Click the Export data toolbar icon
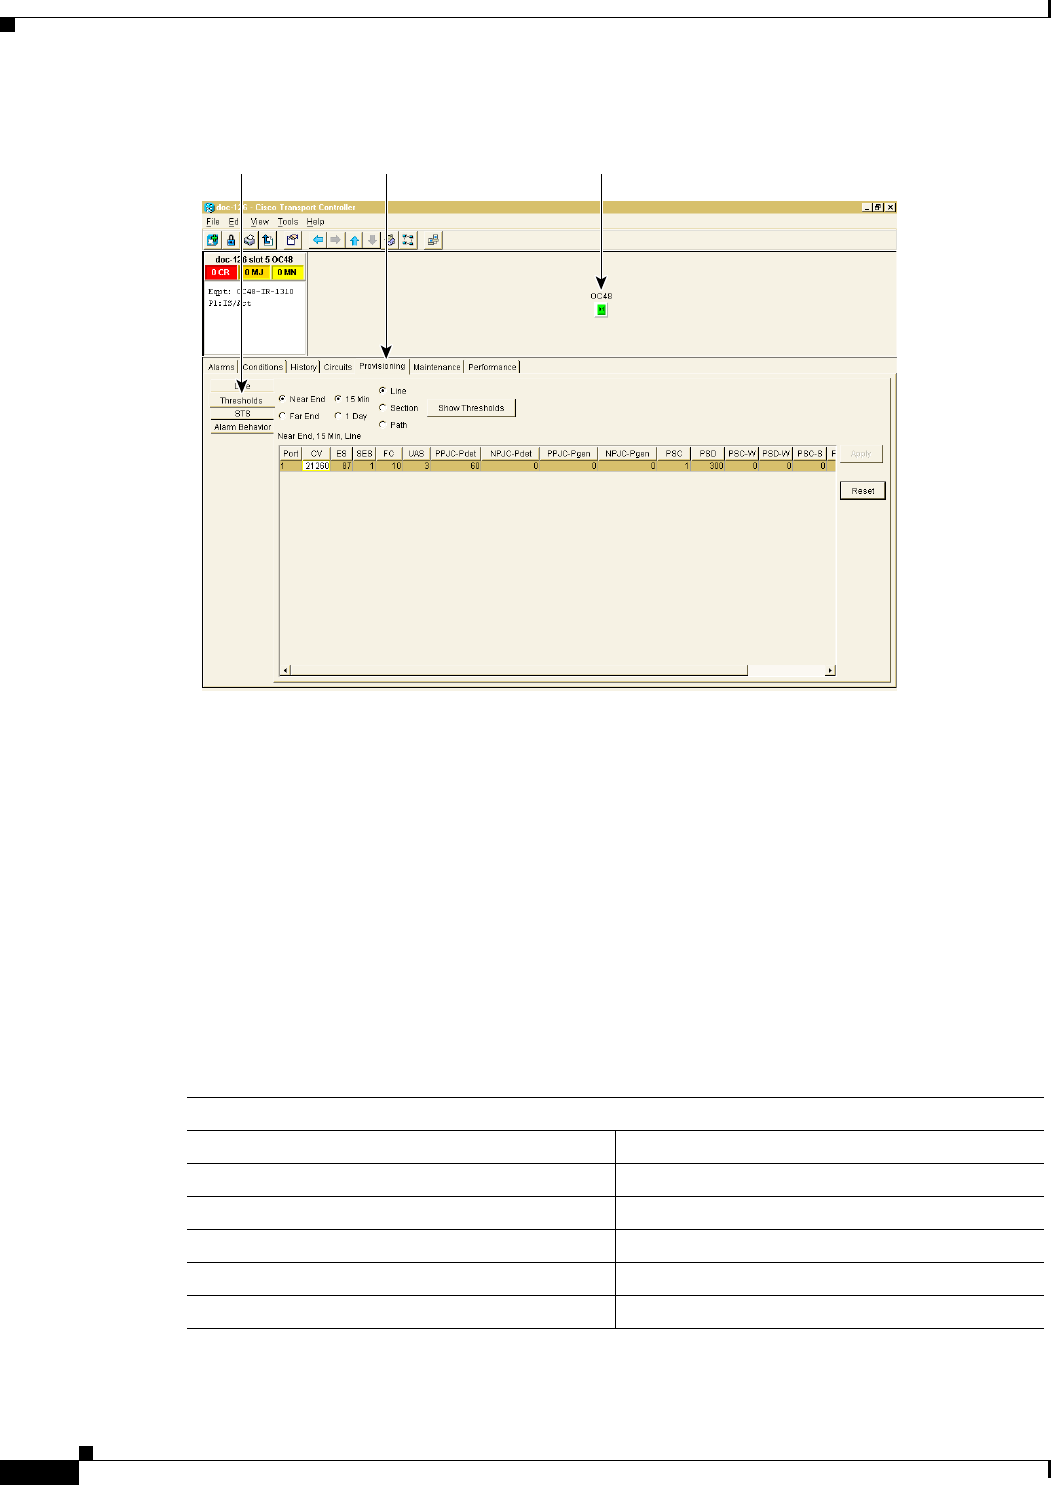 [267, 240]
